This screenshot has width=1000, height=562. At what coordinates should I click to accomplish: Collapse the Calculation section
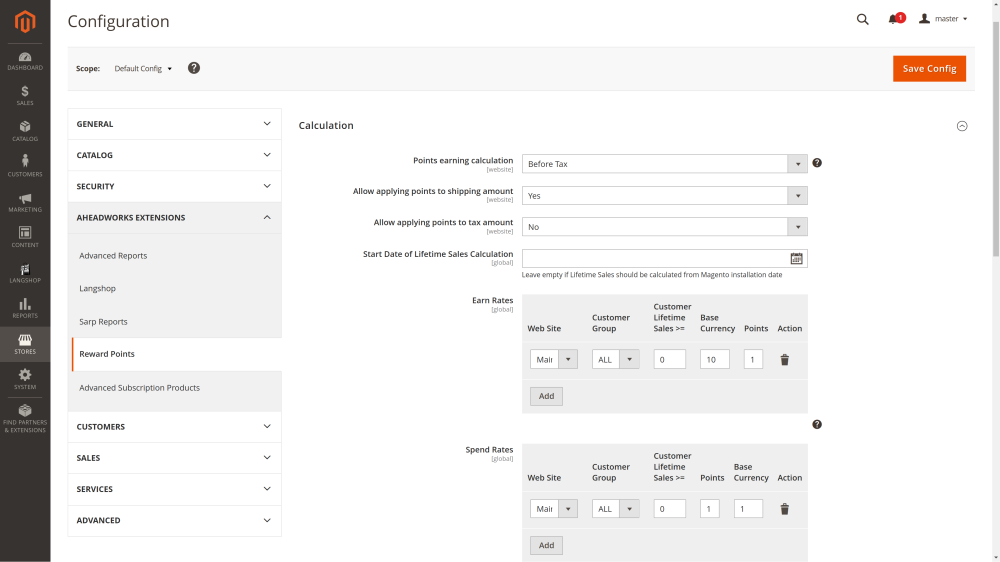click(x=962, y=126)
